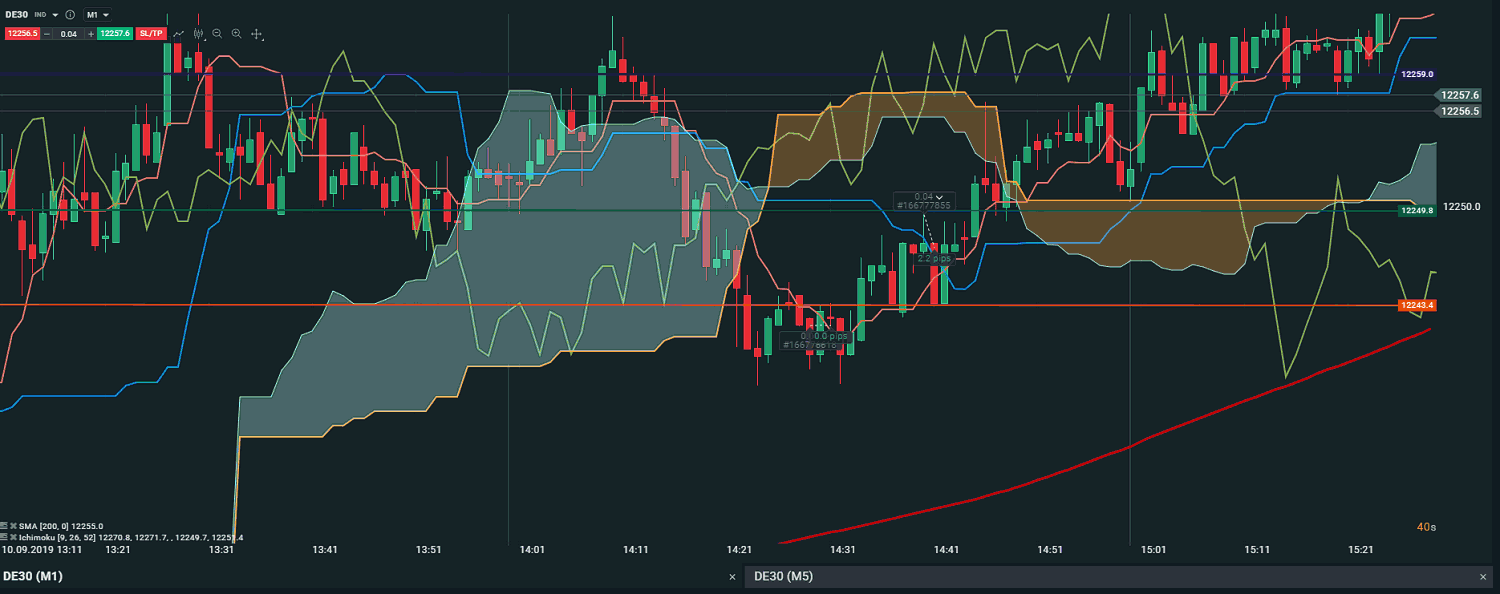Open the DE30 instrument info icon
1500x594 pixels.
coord(70,15)
